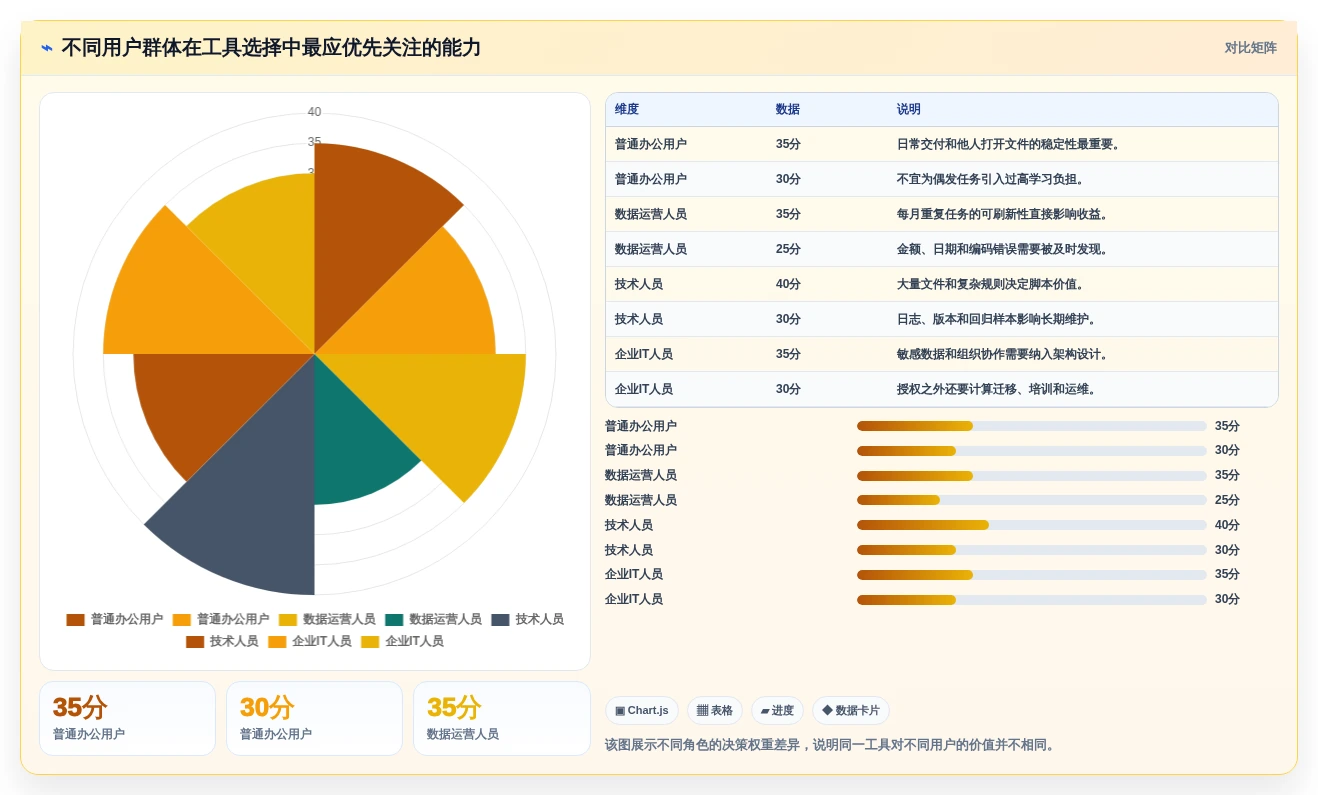This screenshot has width=1318, height=795.
Task: Toggle the brown 技术人员 legend item
Action: [x=222, y=642]
